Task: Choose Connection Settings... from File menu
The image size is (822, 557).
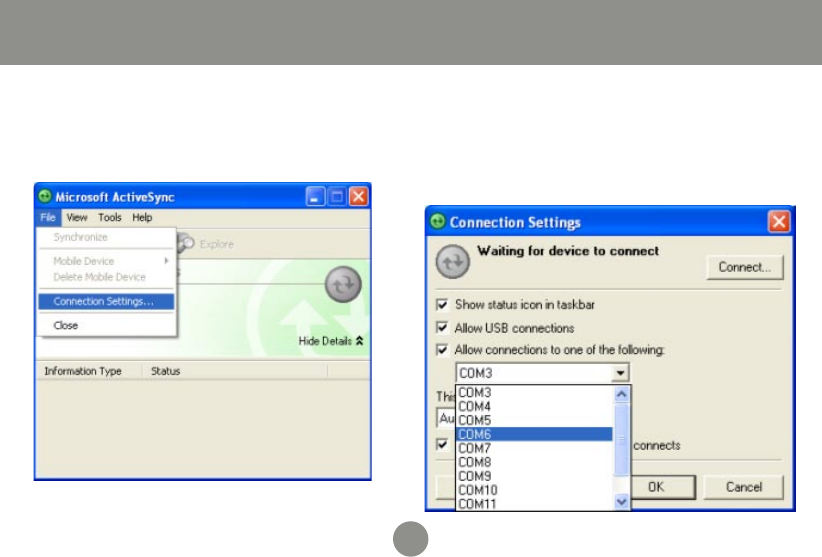Action: (x=106, y=301)
